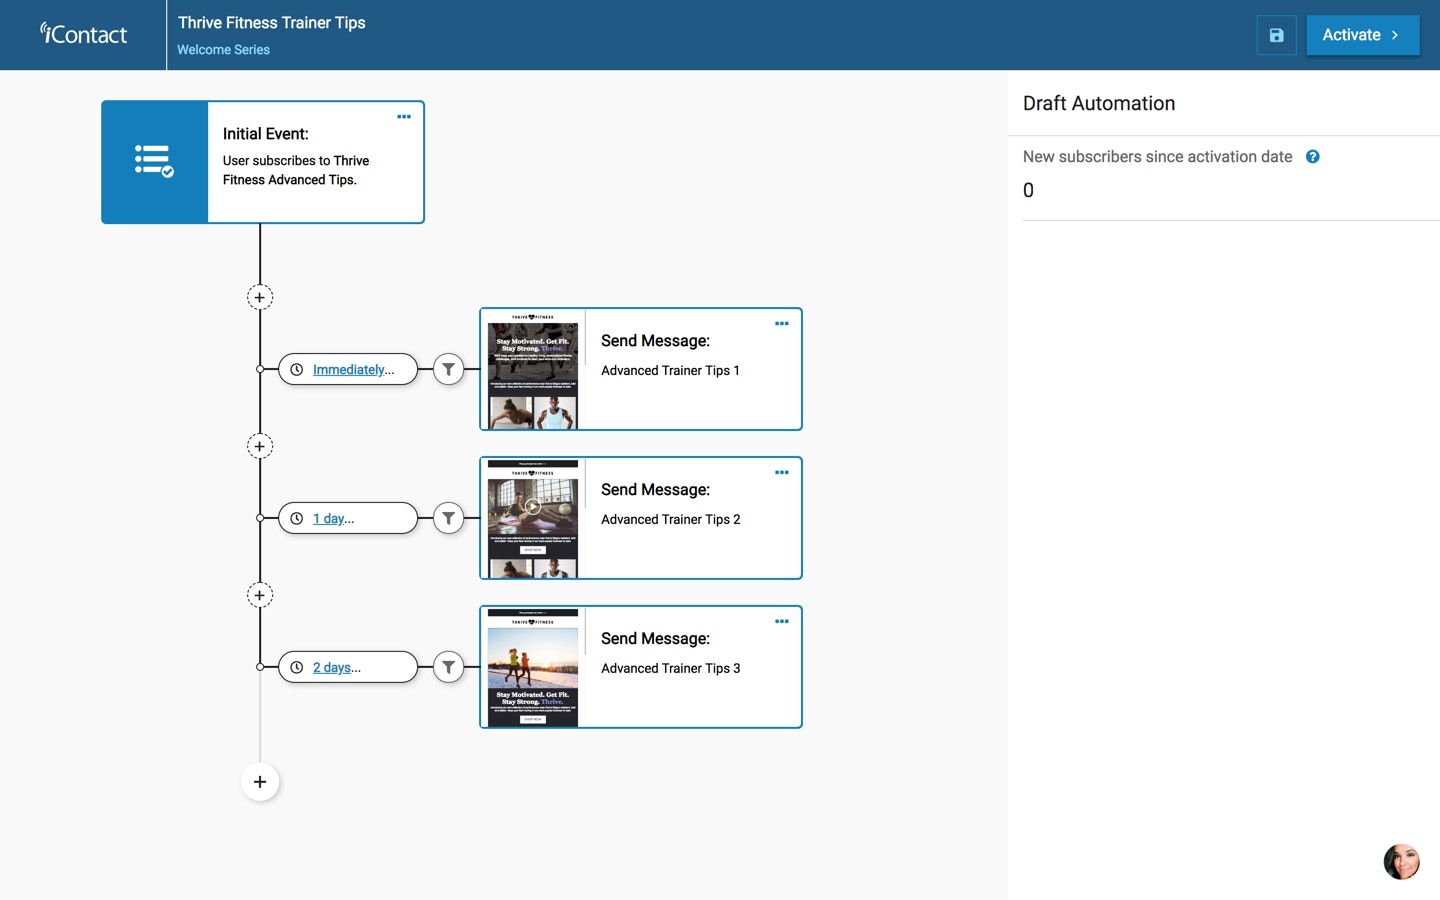Open options for Advanced Trainer Tips 3
Screen dimensions: 1440x900
pyautogui.click(x=782, y=622)
